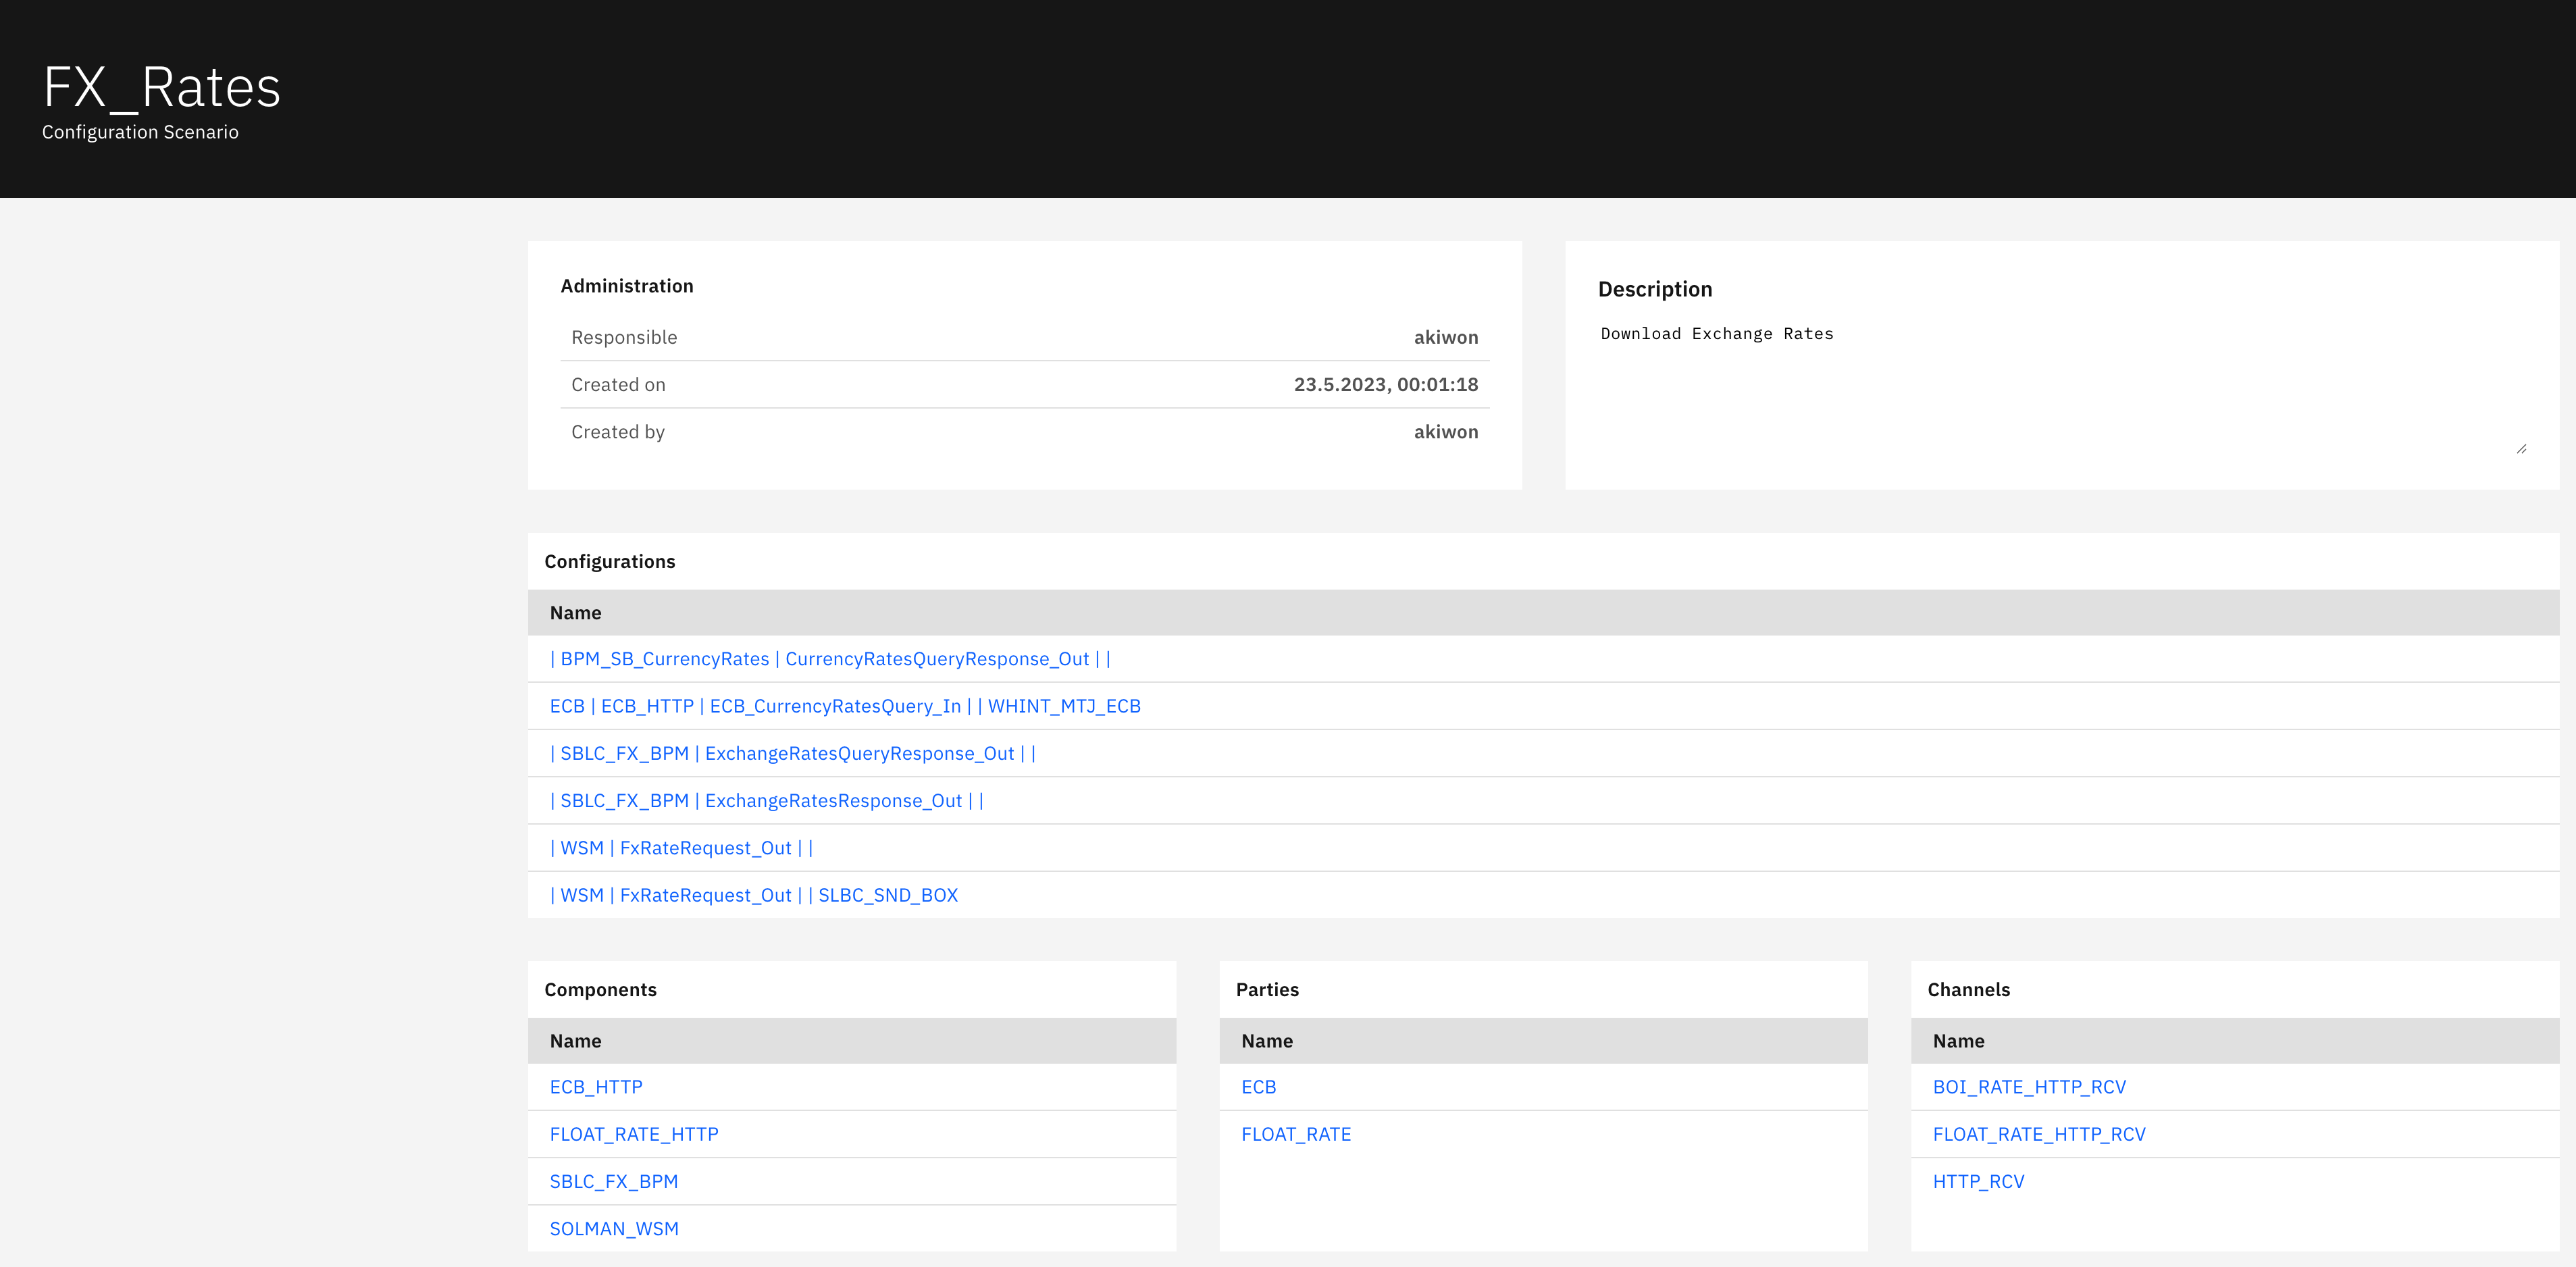The height and width of the screenshot is (1267, 2576).
Task: Open the ECB party
Action: coord(1258,1087)
